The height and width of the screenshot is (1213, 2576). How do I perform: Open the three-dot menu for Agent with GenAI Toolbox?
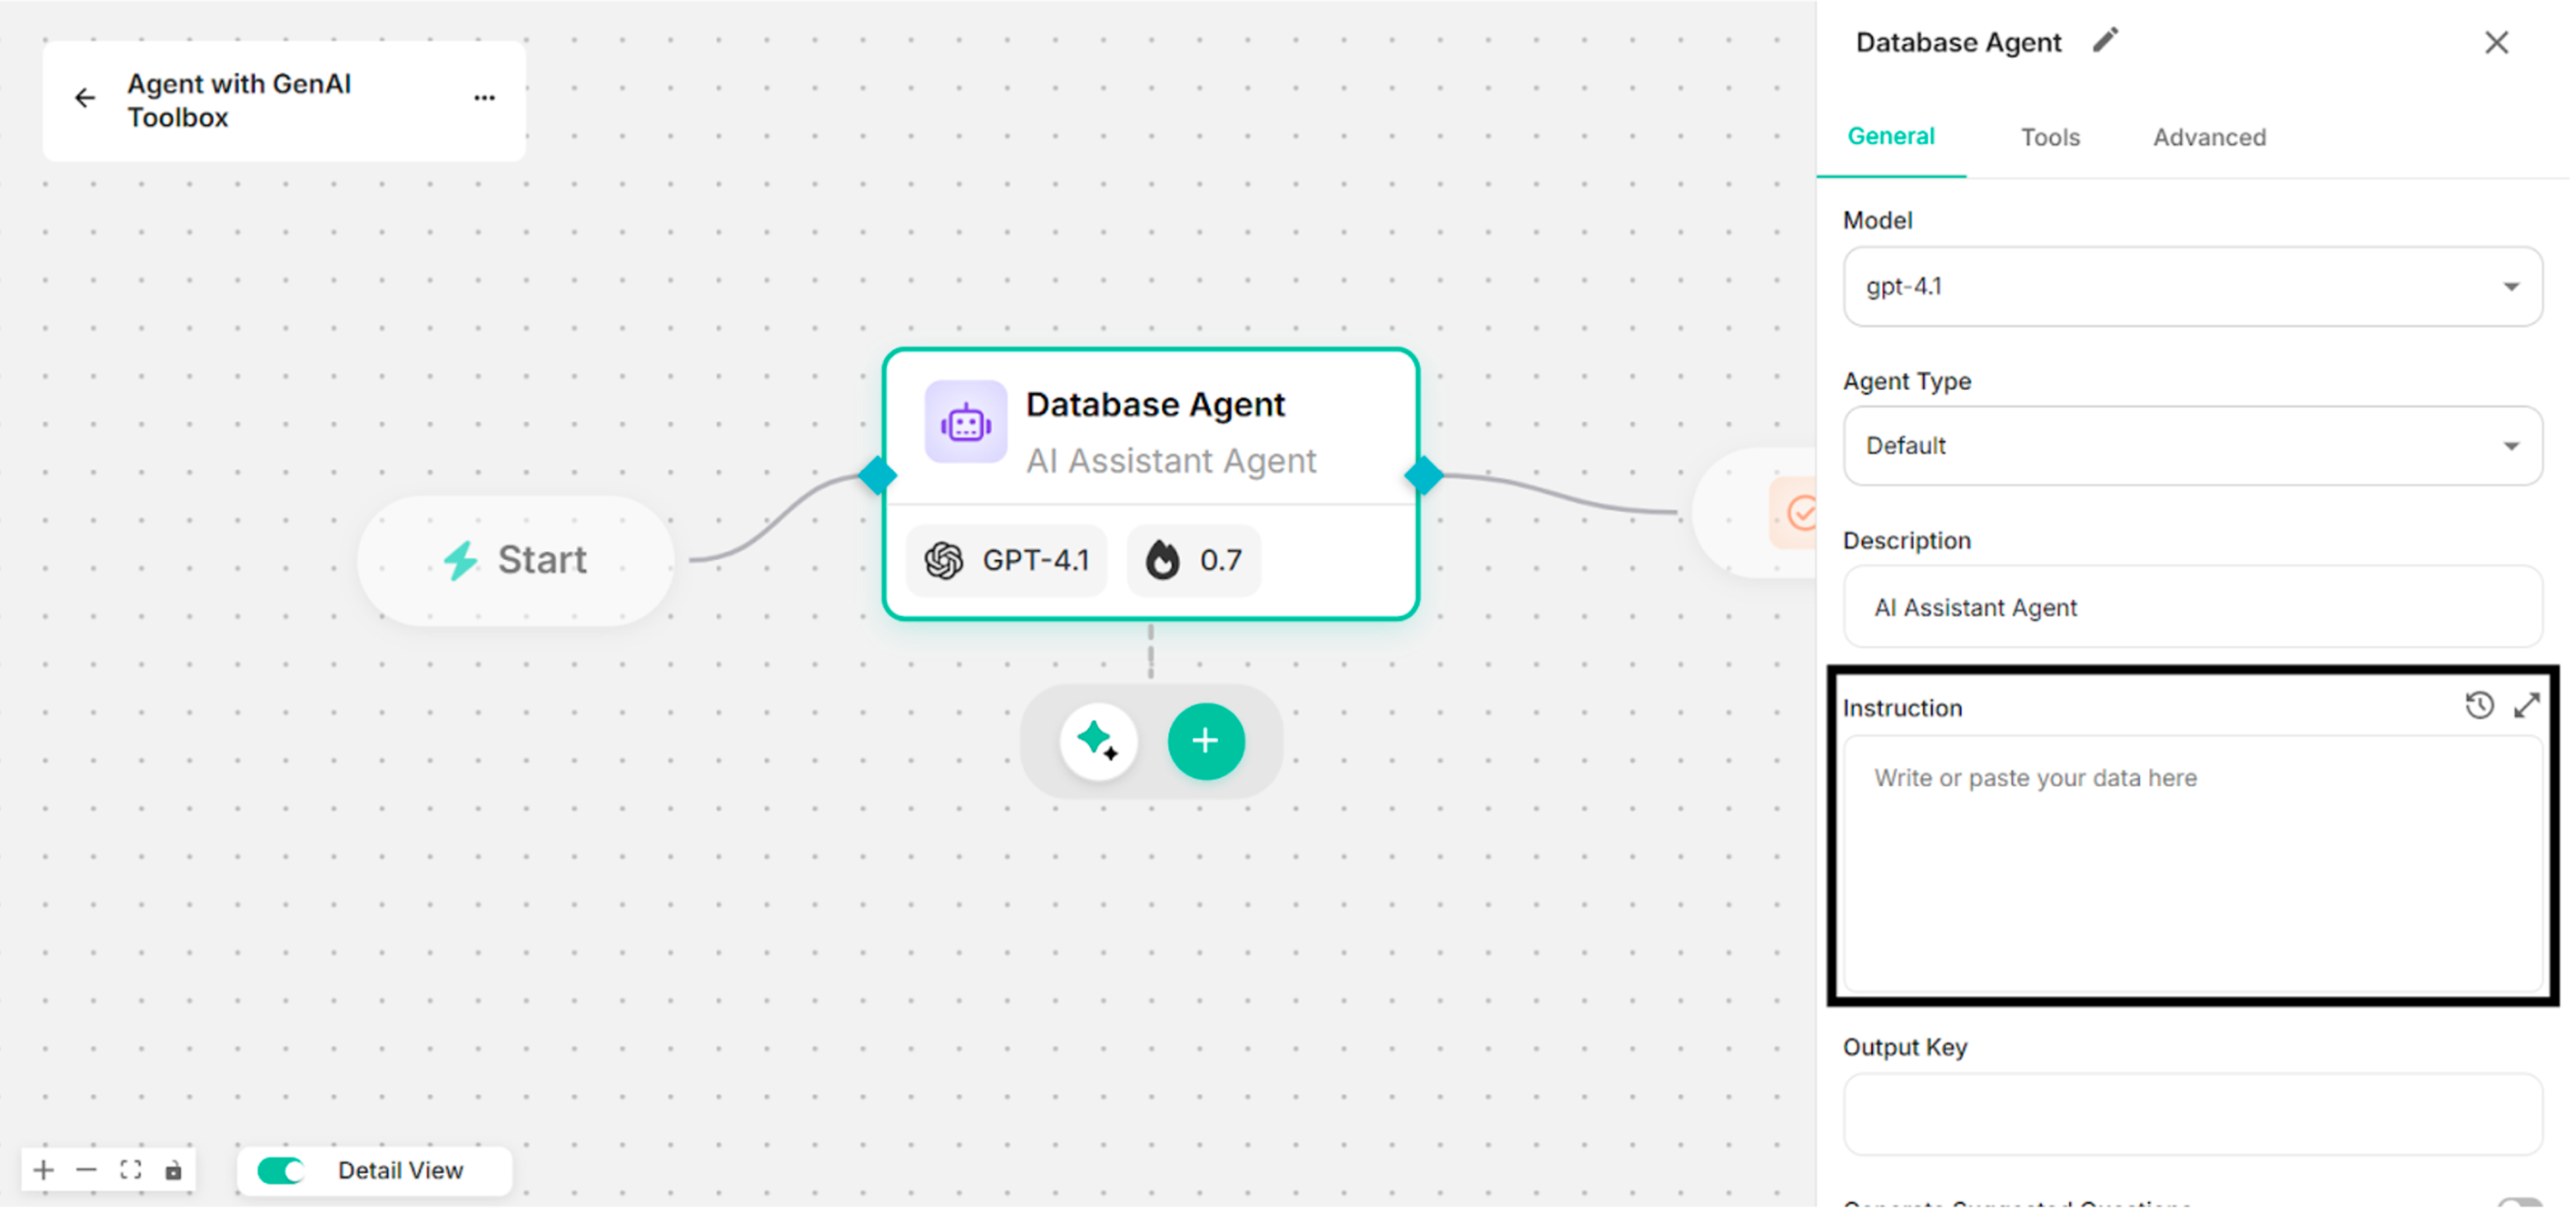(x=485, y=98)
